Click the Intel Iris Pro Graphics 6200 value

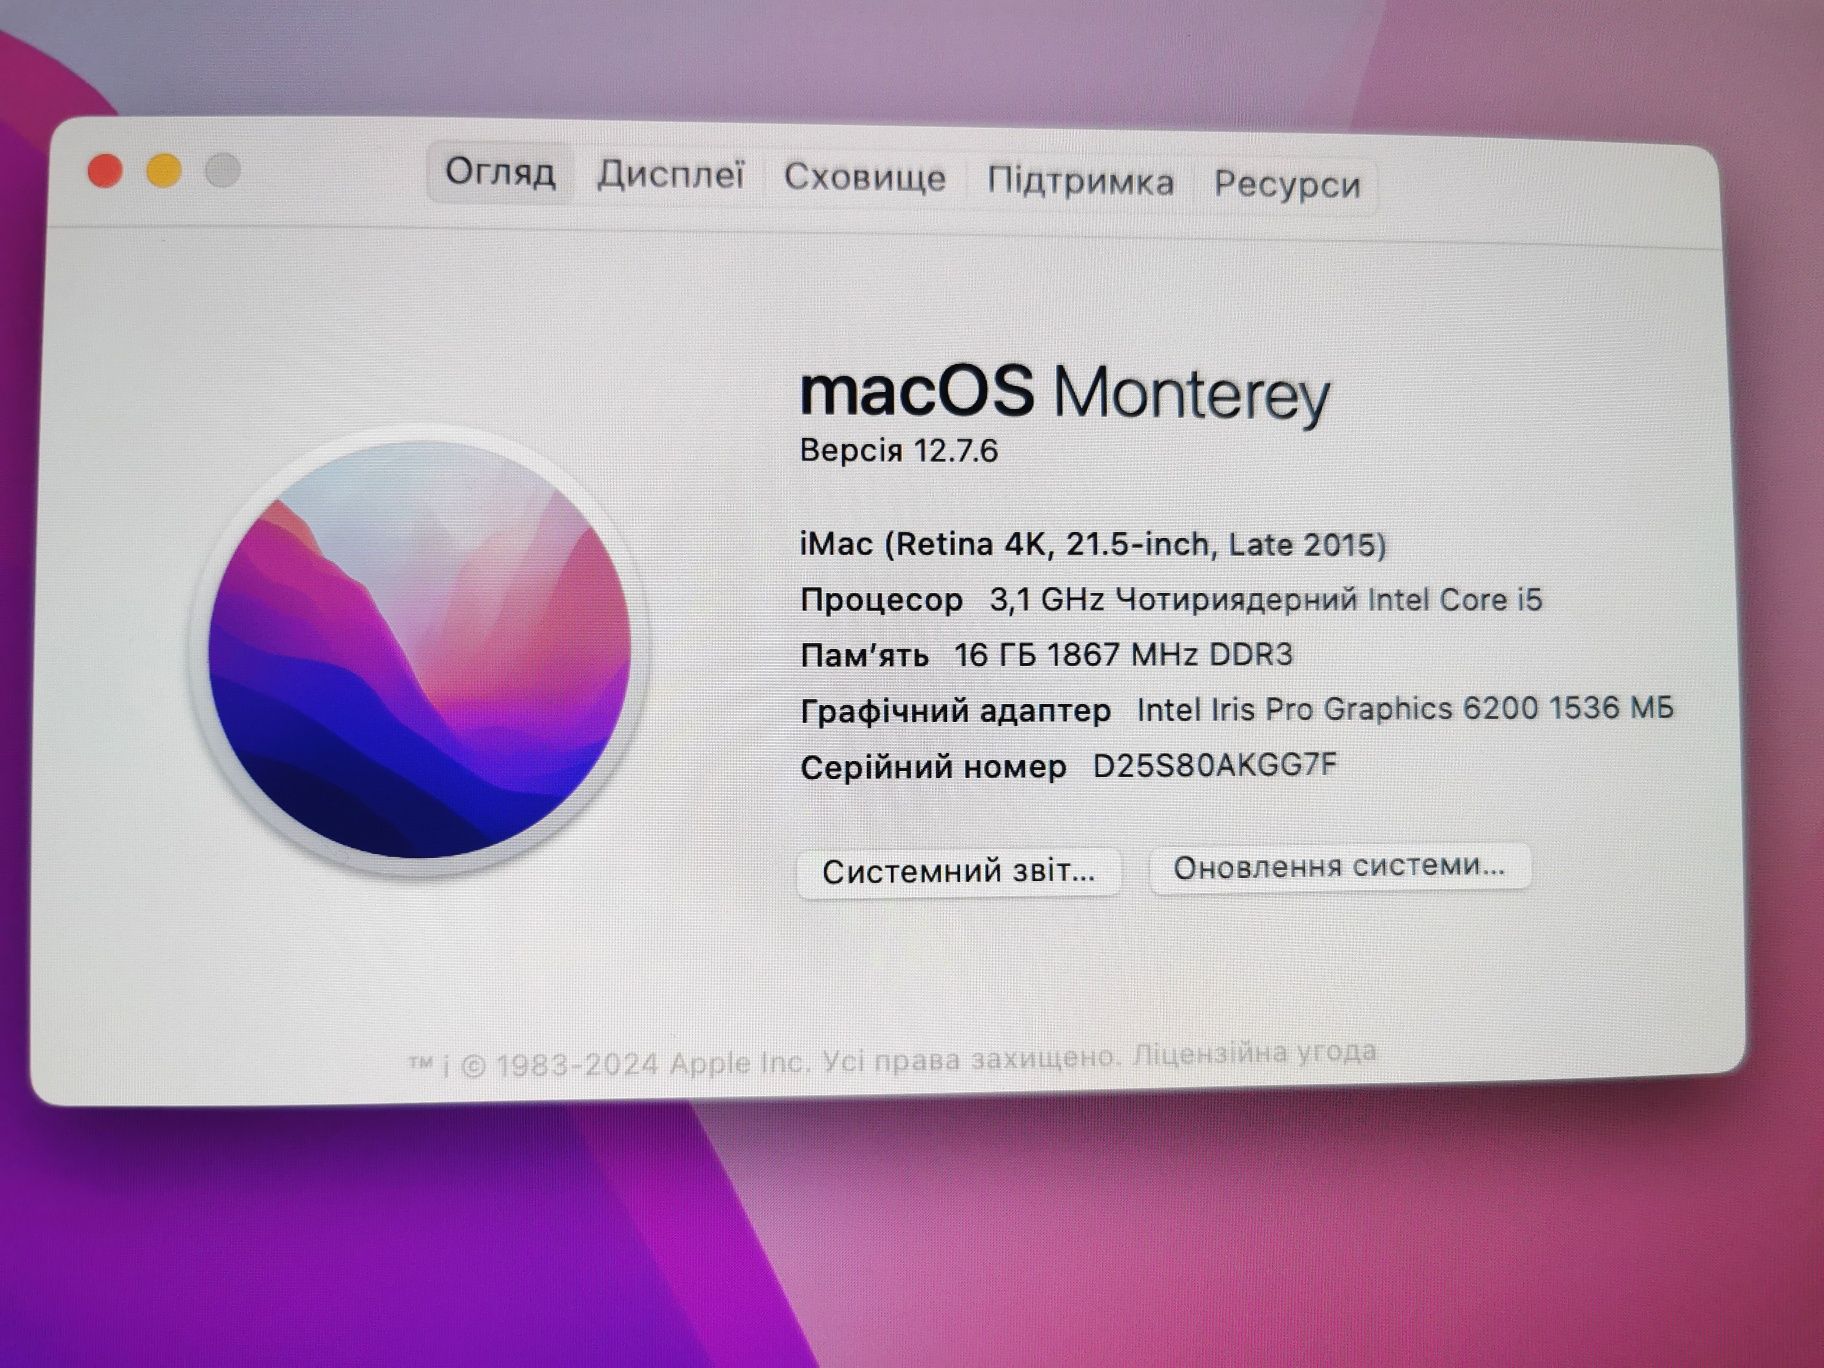pyautogui.click(x=1405, y=708)
